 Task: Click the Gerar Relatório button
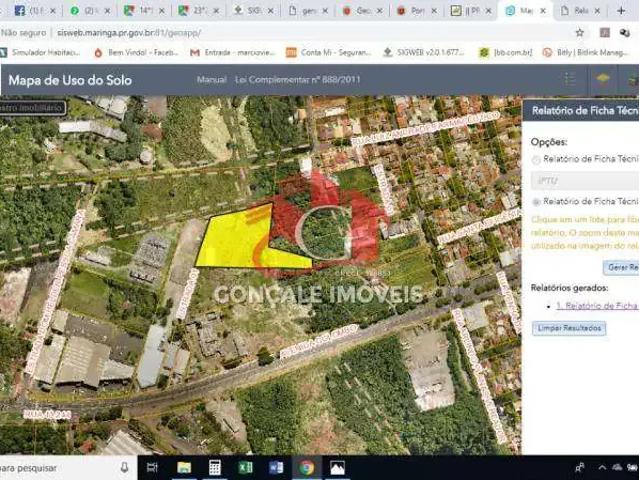pyautogui.click(x=620, y=267)
